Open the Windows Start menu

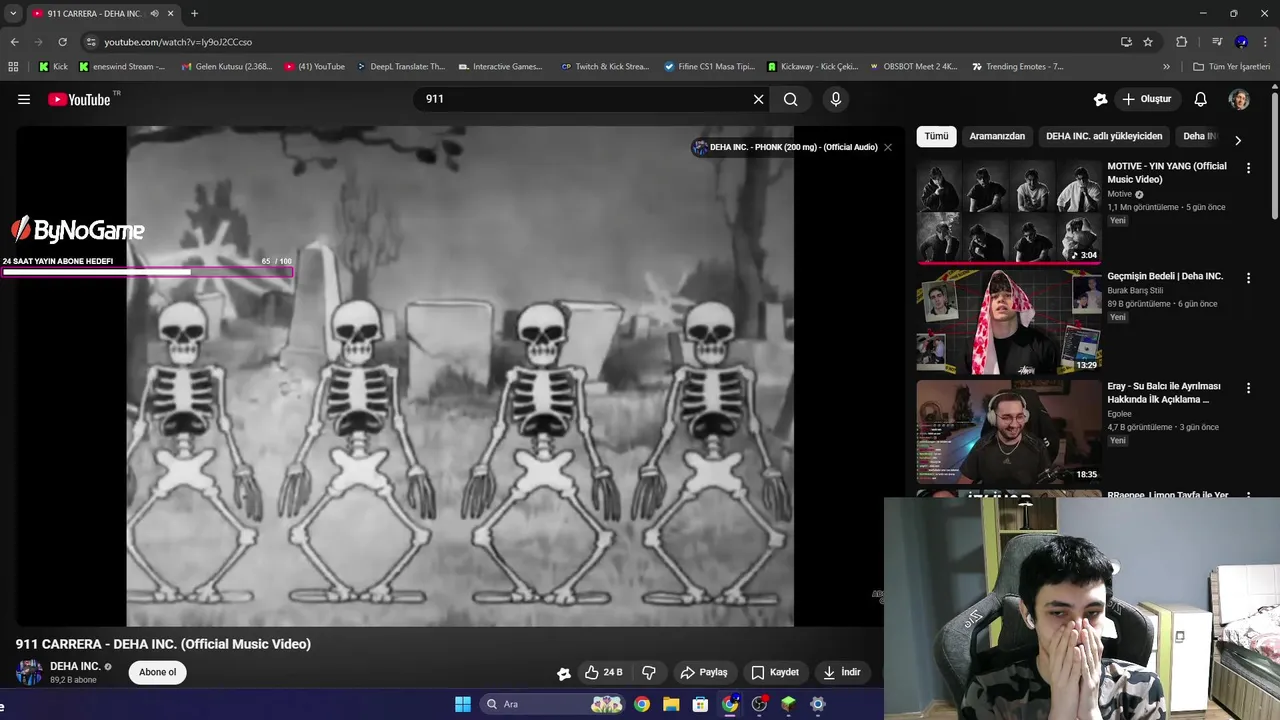point(463,704)
